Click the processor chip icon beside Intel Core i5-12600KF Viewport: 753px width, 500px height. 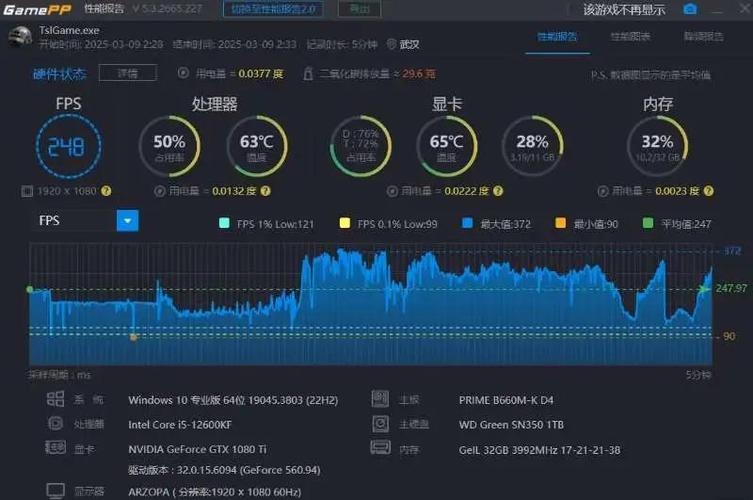point(55,424)
